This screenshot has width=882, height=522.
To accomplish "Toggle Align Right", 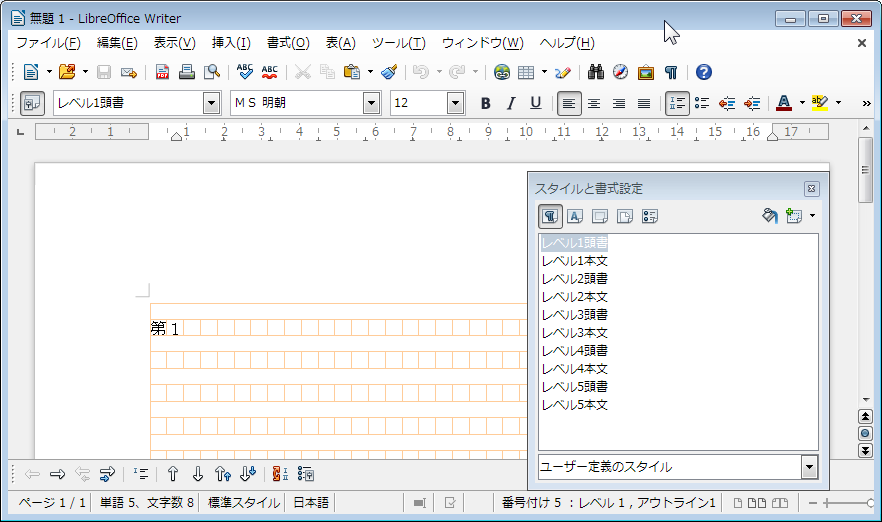I will point(619,104).
